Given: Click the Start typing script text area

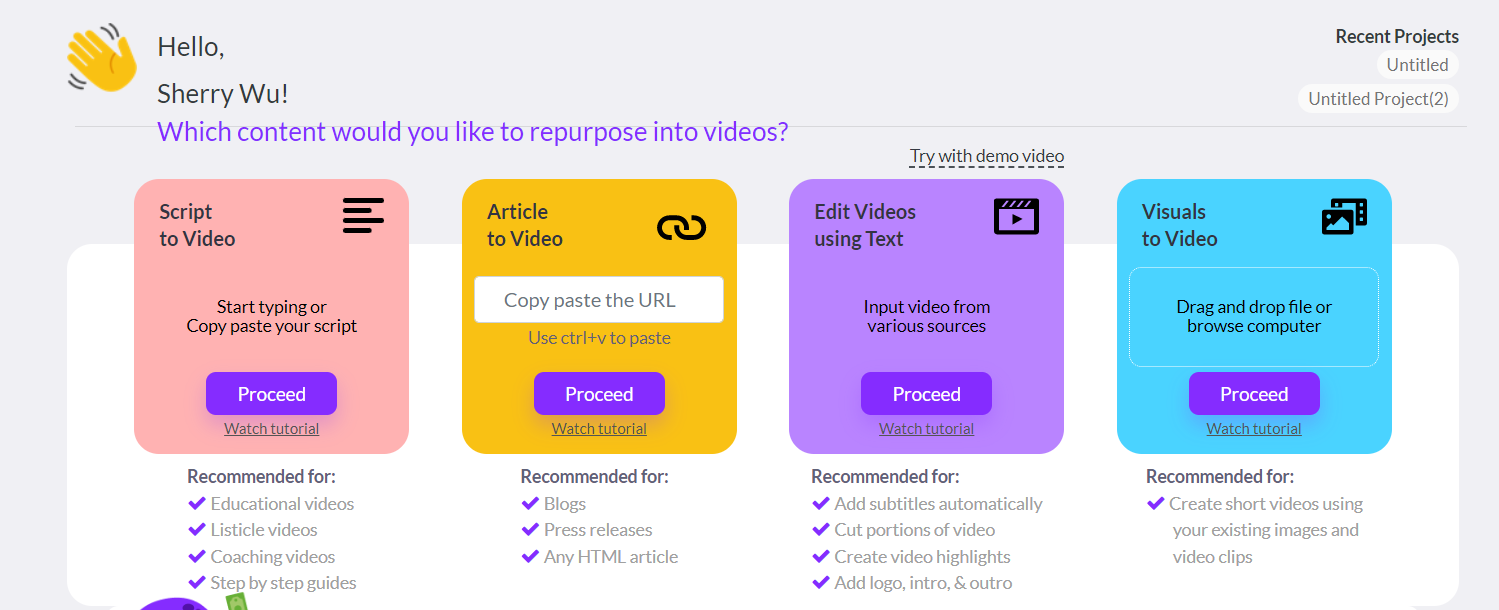Looking at the screenshot, I should 271,317.
